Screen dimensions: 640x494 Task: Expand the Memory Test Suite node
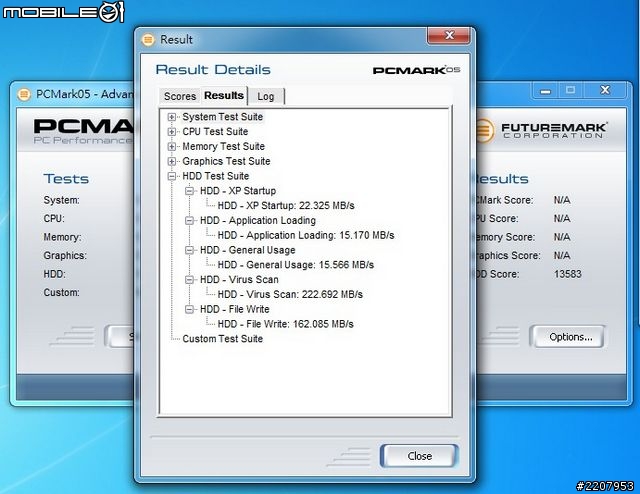point(172,147)
